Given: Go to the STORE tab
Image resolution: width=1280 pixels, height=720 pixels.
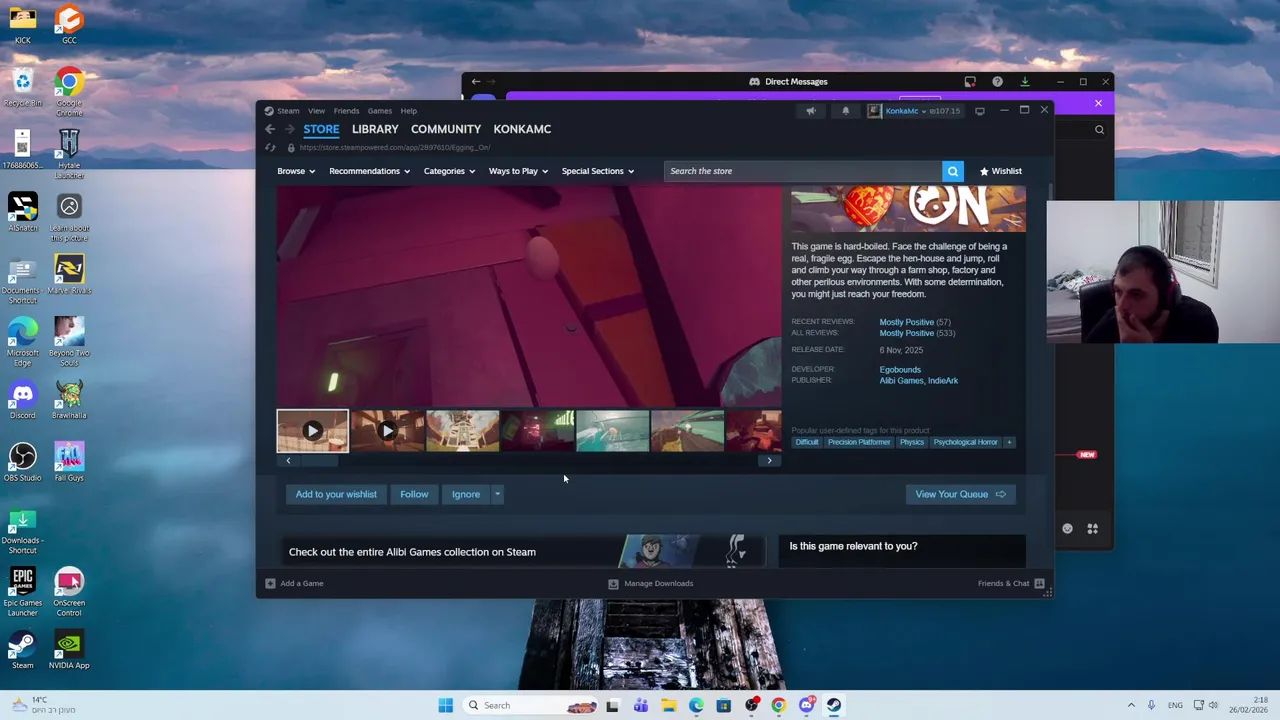Looking at the screenshot, I should [321, 129].
